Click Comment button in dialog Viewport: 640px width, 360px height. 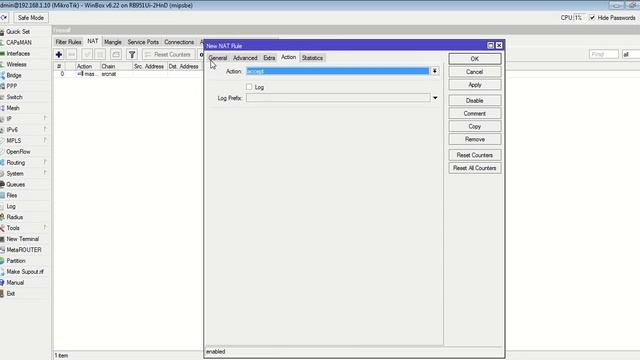[x=475, y=113]
